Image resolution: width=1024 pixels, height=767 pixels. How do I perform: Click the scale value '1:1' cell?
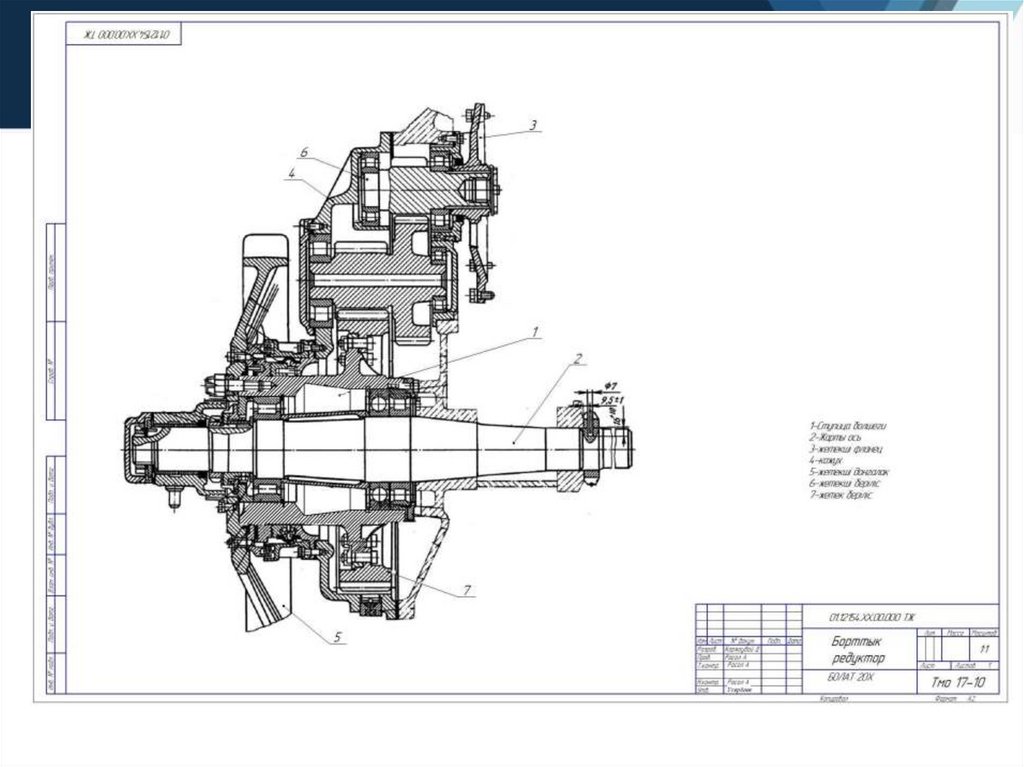pyautogui.click(x=985, y=649)
